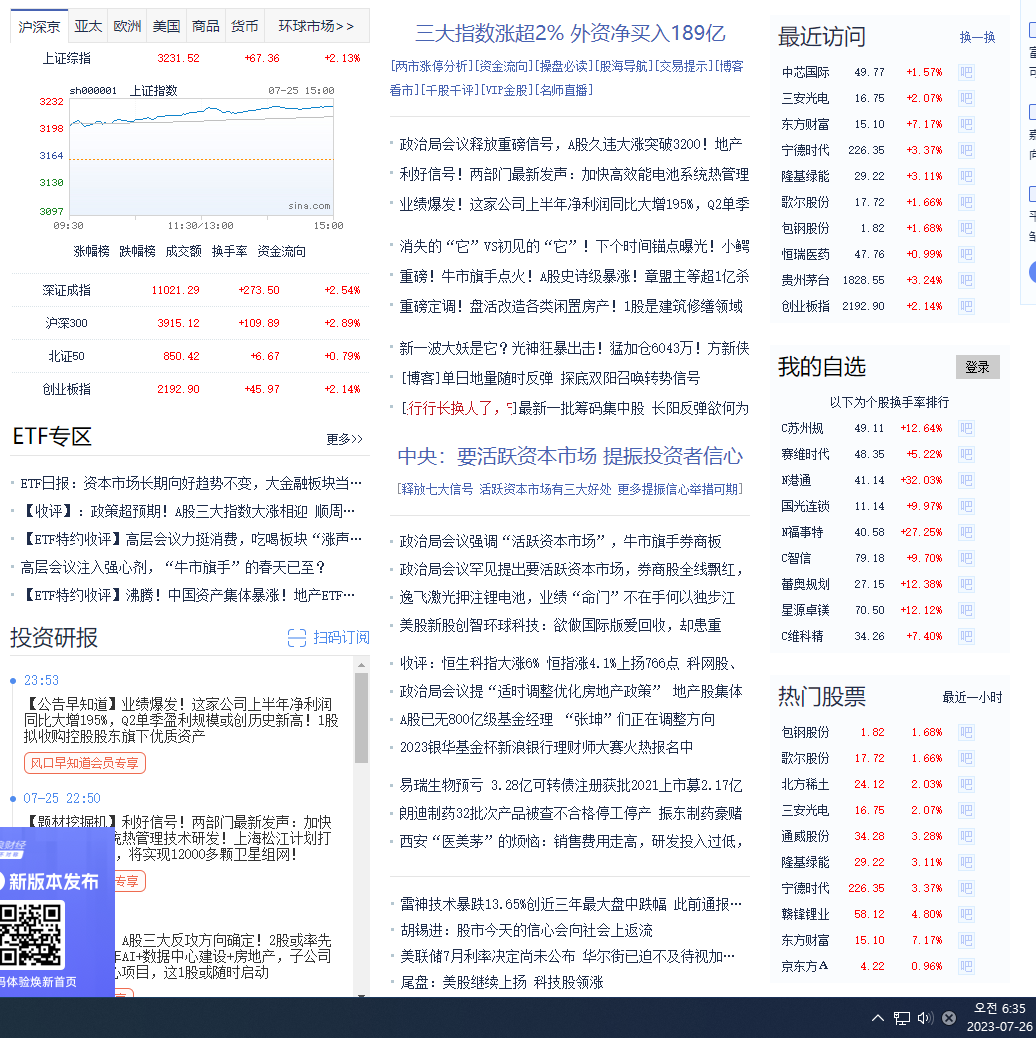This screenshot has width=1036, height=1038.
Task: Switch to the 沪深京 market tab
Action: click(39, 26)
